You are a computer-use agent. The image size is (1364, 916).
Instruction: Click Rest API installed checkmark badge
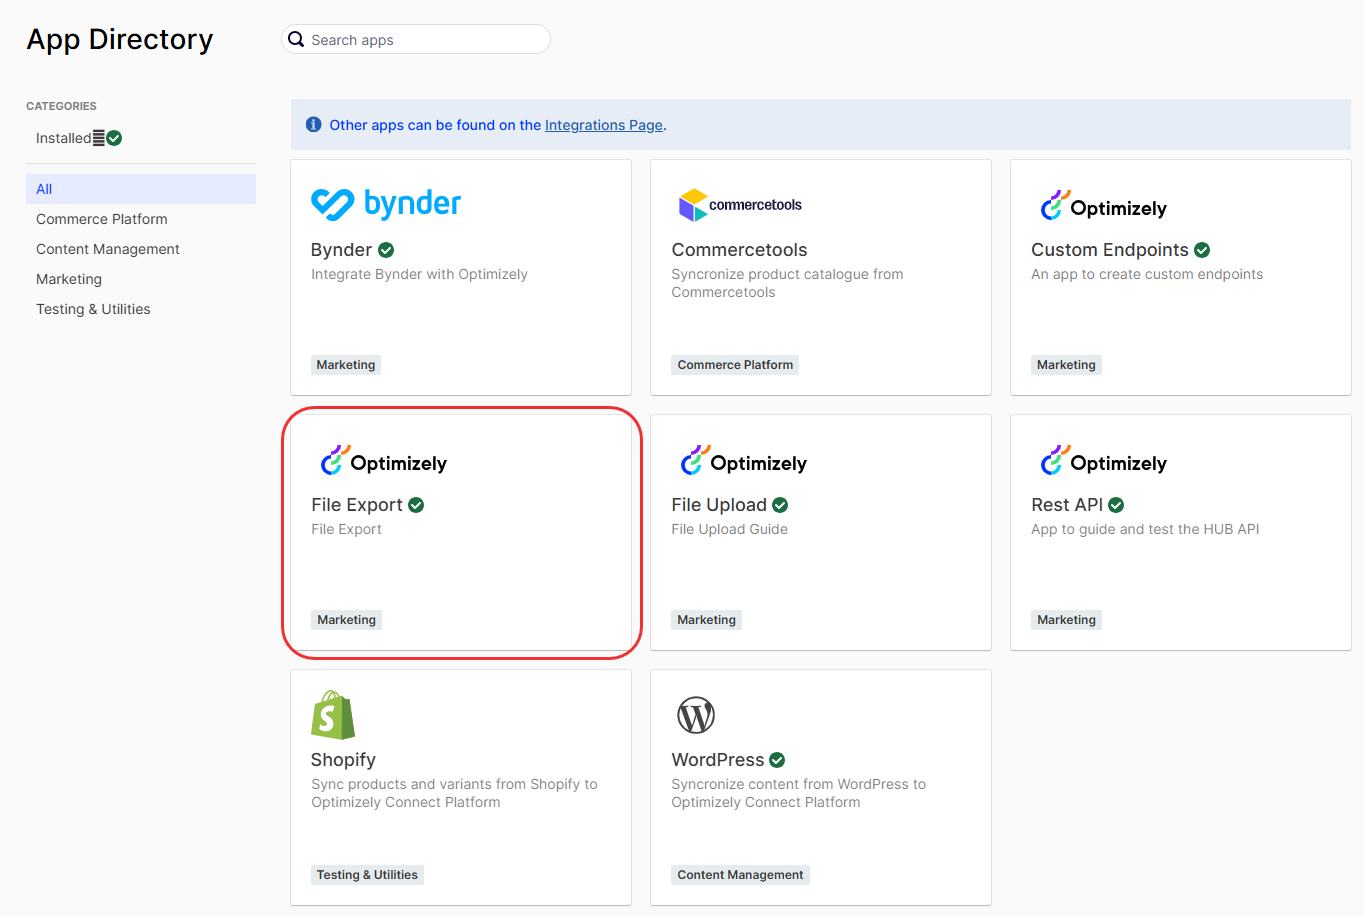pyautogui.click(x=1116, y=505)
